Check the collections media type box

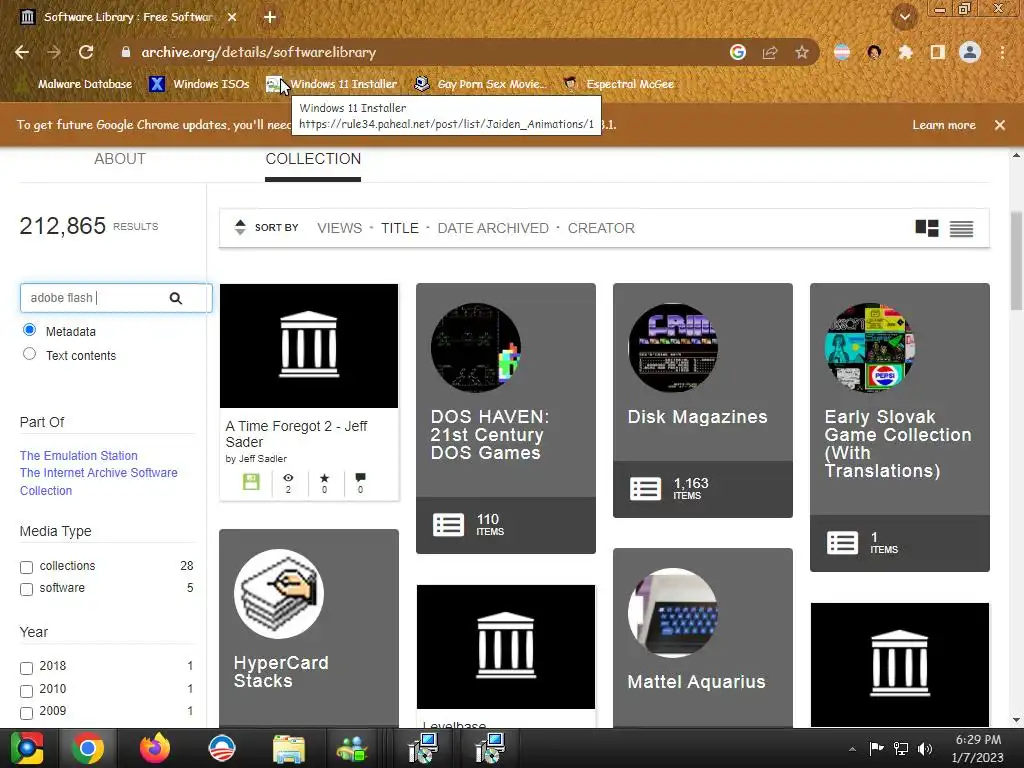click(26, 567)
